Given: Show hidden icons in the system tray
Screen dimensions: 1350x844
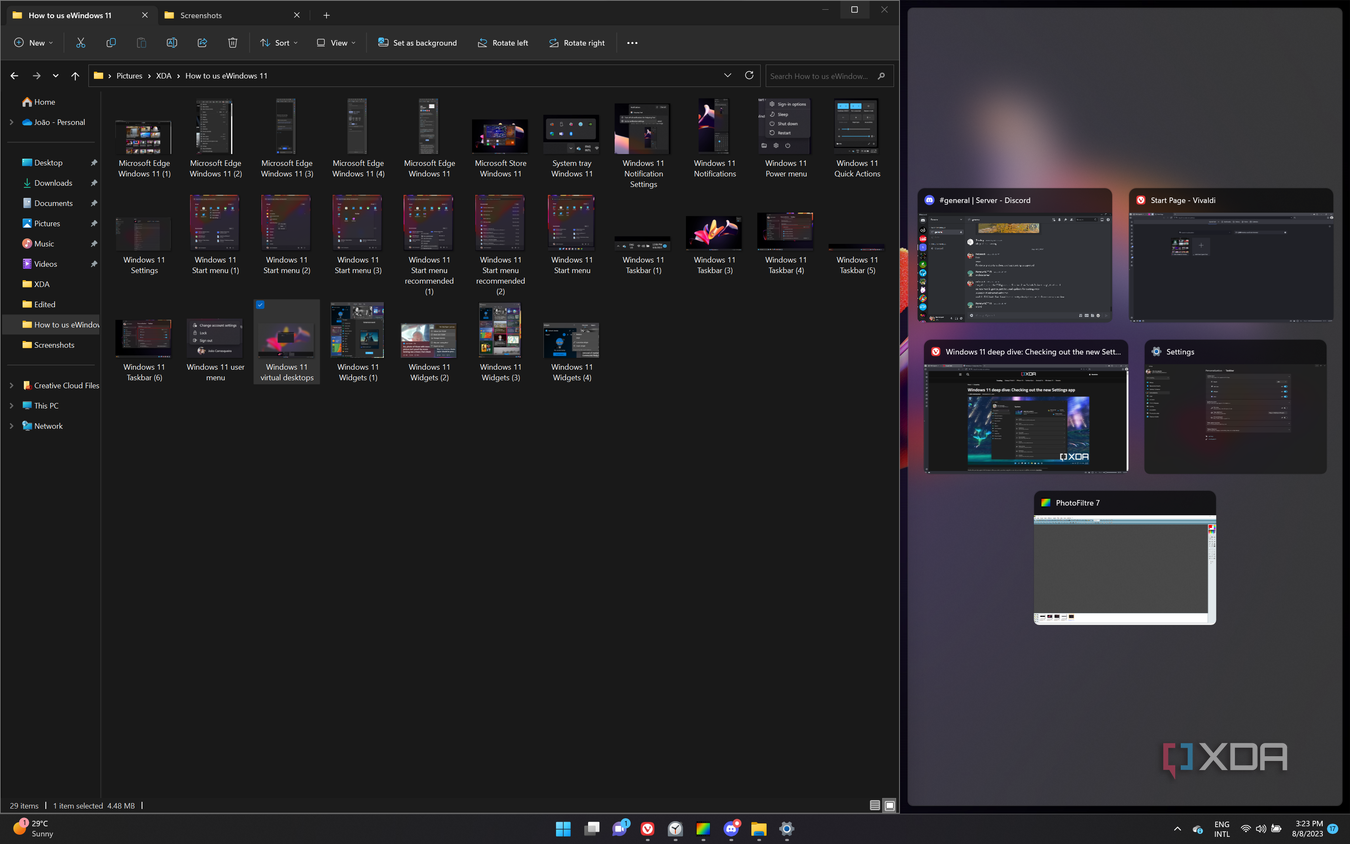Looking at the screenshot, I should click(x=1177, y=829).
